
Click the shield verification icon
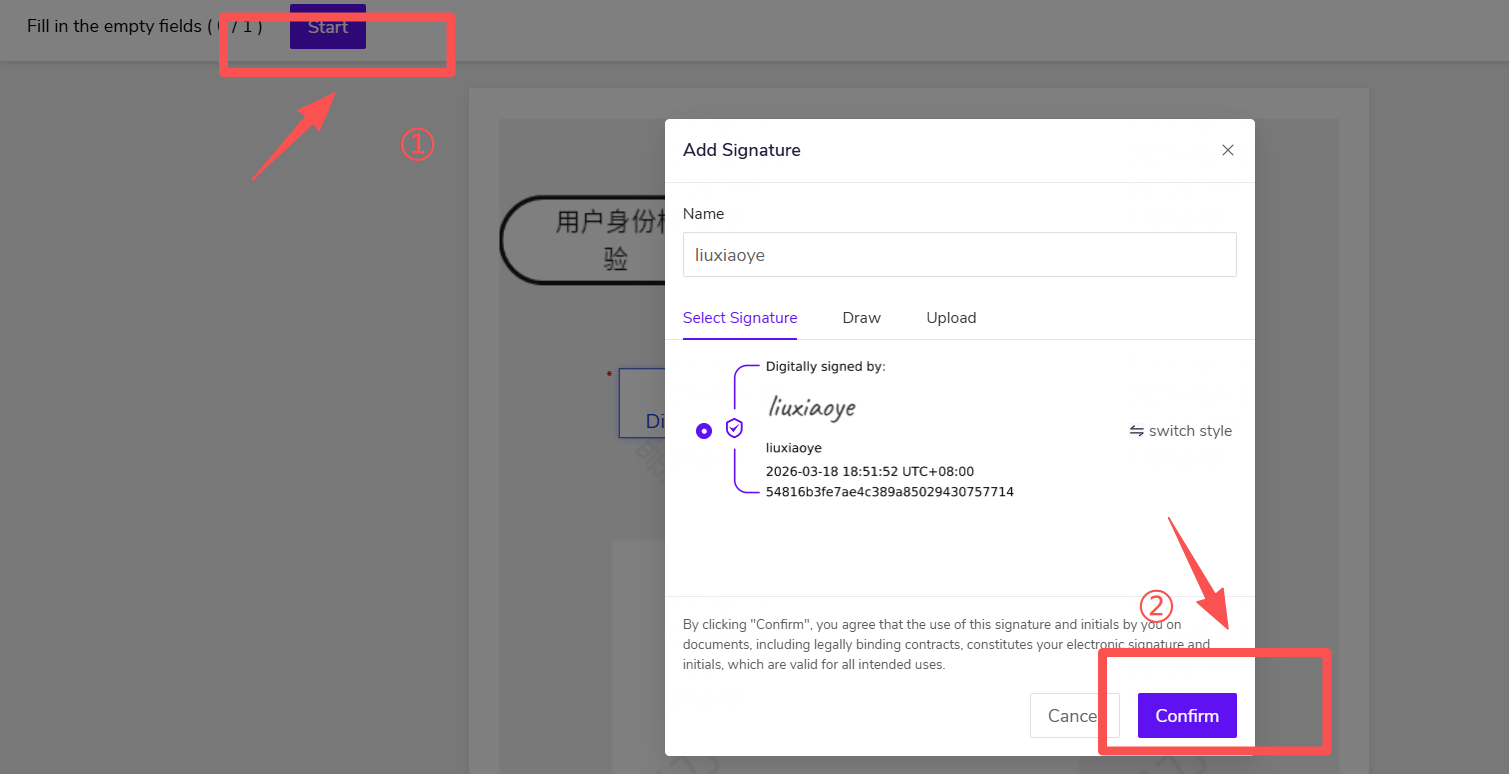click(734, 428)
